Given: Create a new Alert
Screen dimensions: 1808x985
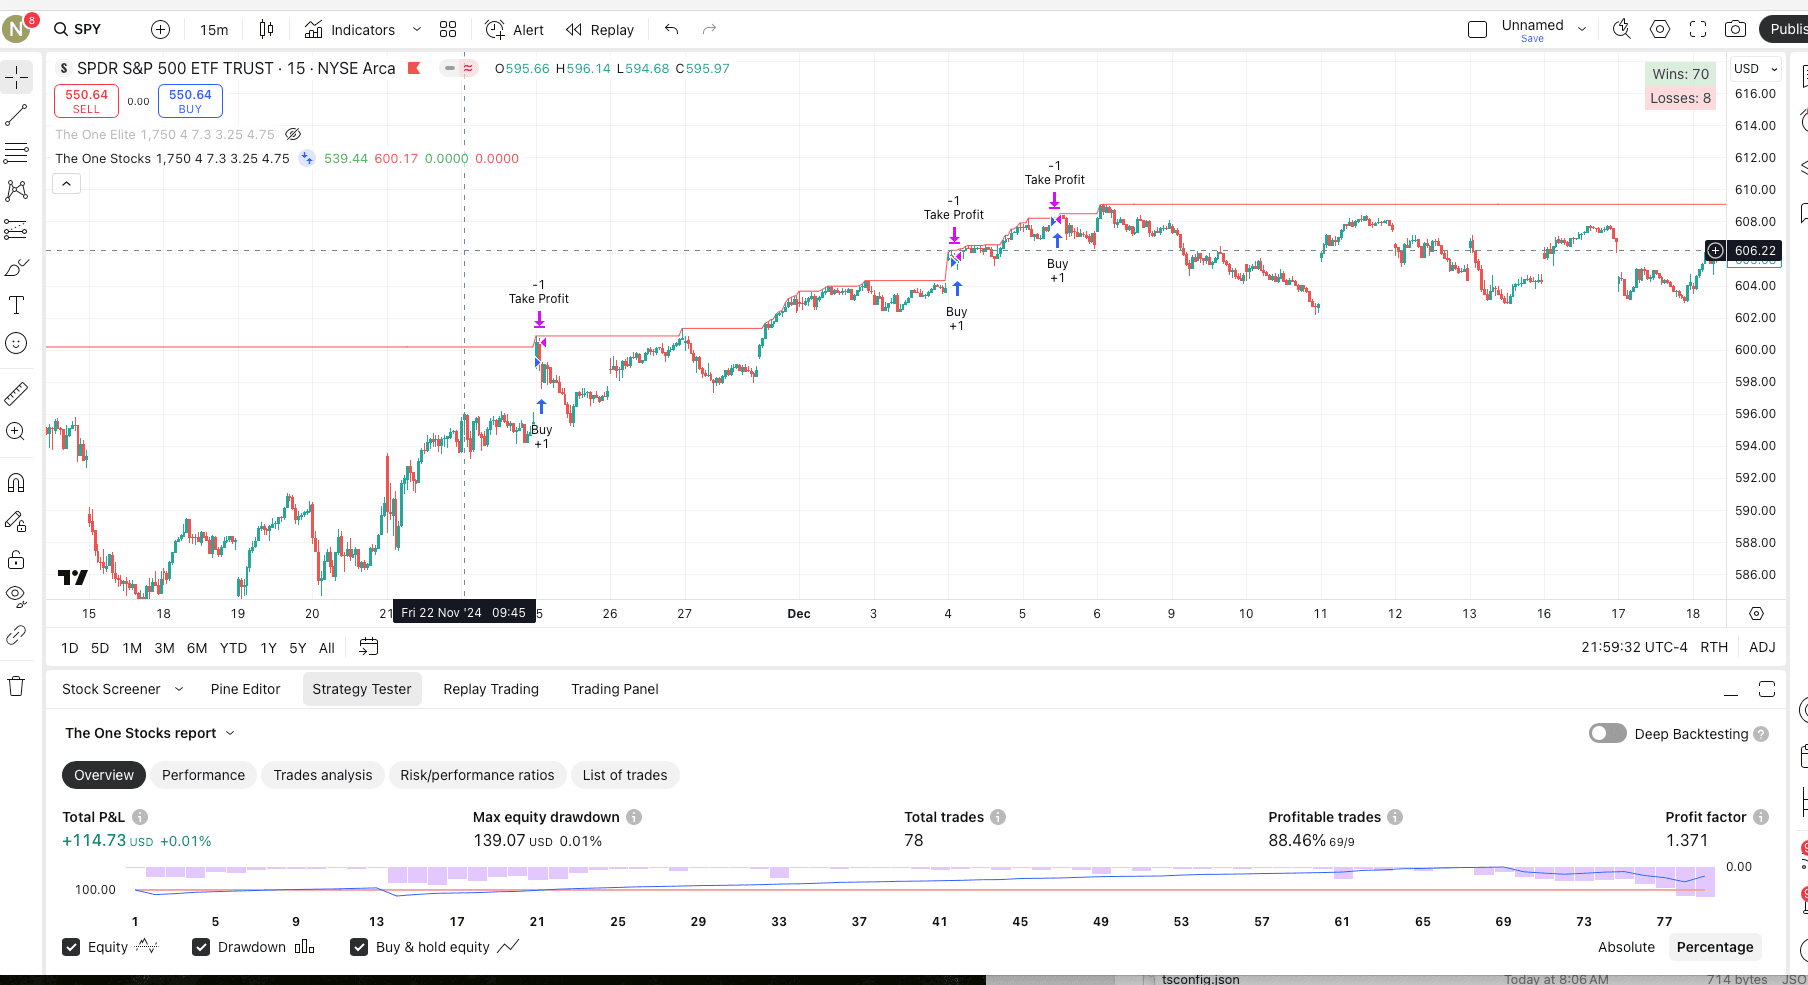Looking at the screenshot, I should point(515,29).
